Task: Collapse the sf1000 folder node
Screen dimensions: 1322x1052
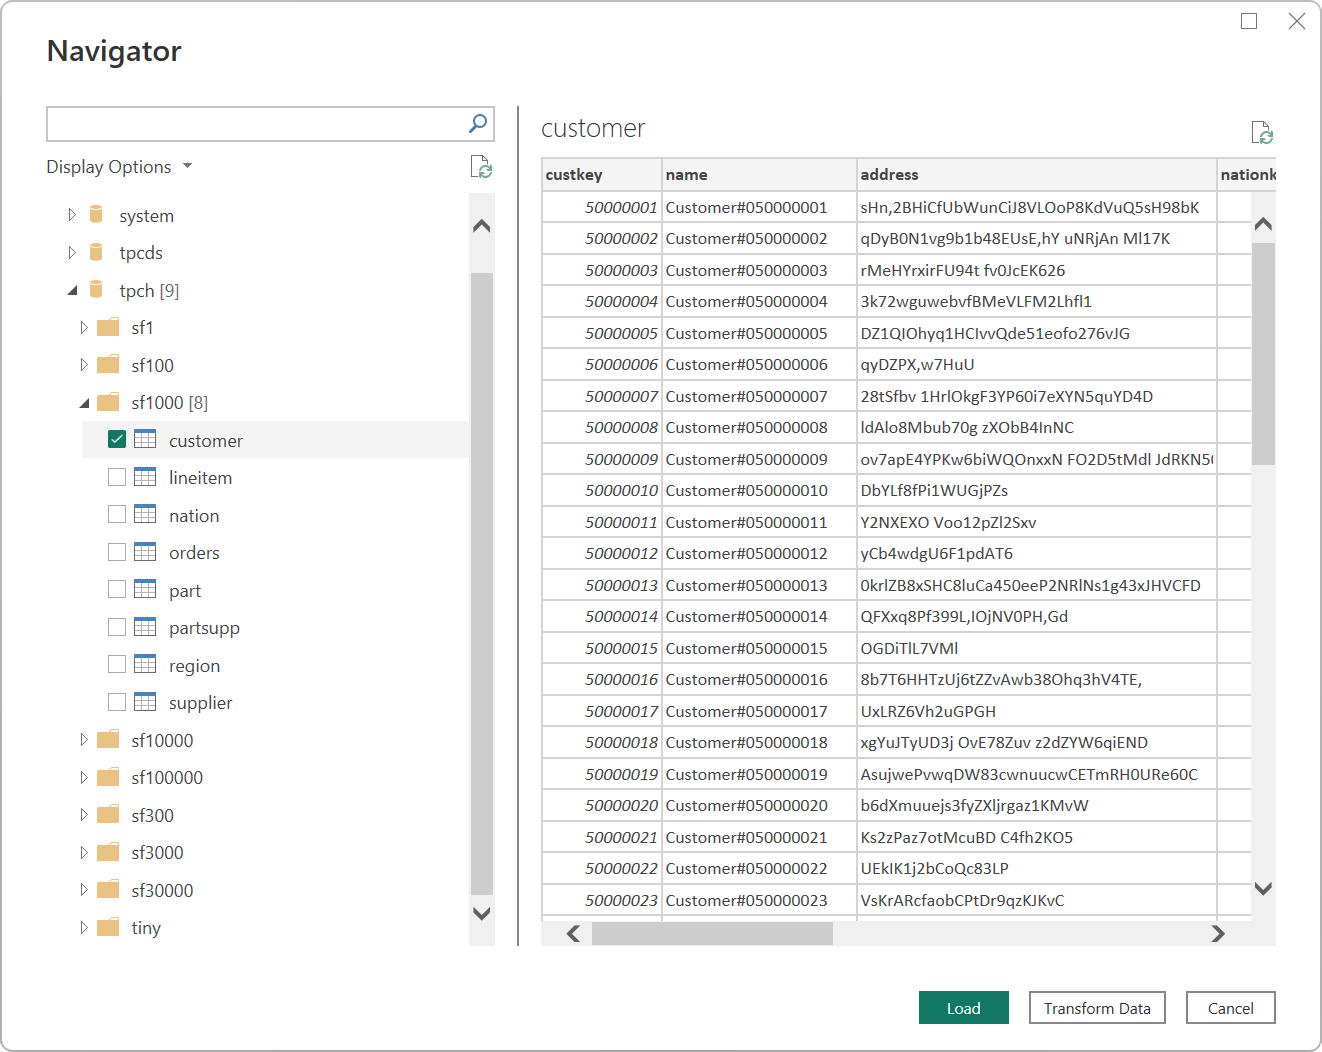Action: click(84, 403)
